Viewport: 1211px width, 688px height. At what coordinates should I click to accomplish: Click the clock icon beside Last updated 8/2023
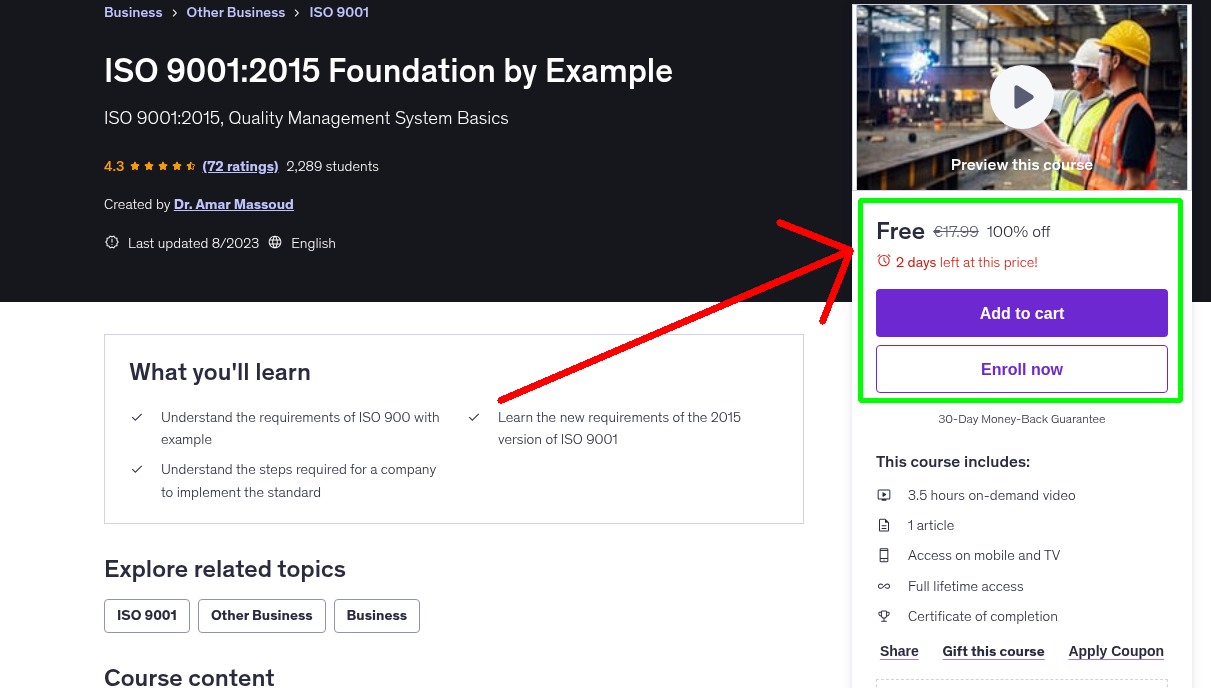pos(111,242)
